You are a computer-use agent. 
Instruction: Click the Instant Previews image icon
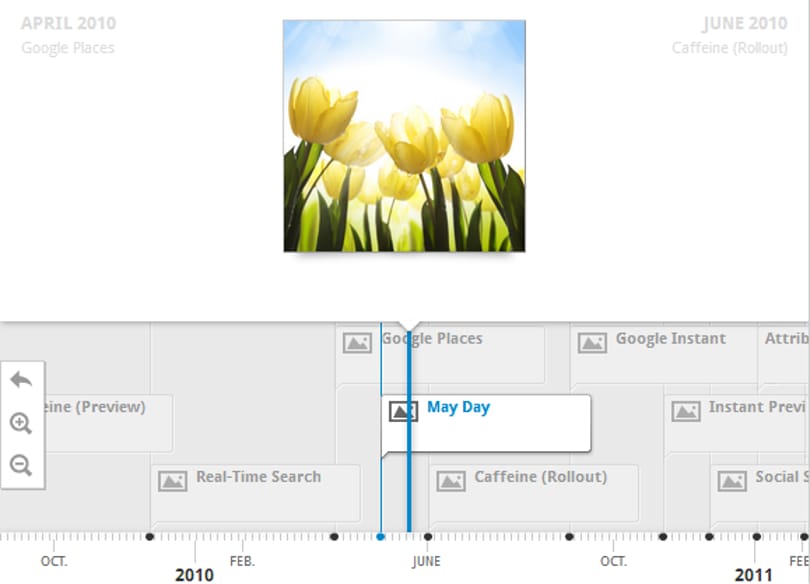[686, 411]
